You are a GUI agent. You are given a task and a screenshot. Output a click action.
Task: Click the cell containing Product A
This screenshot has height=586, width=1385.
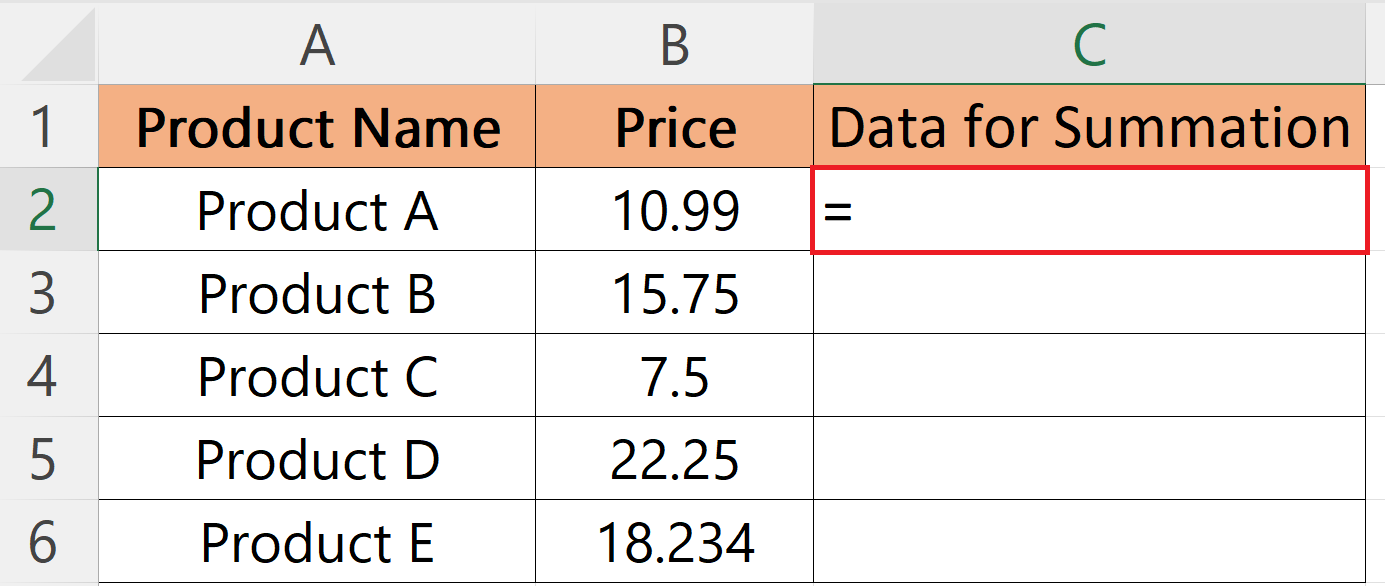tap(318, 210)
